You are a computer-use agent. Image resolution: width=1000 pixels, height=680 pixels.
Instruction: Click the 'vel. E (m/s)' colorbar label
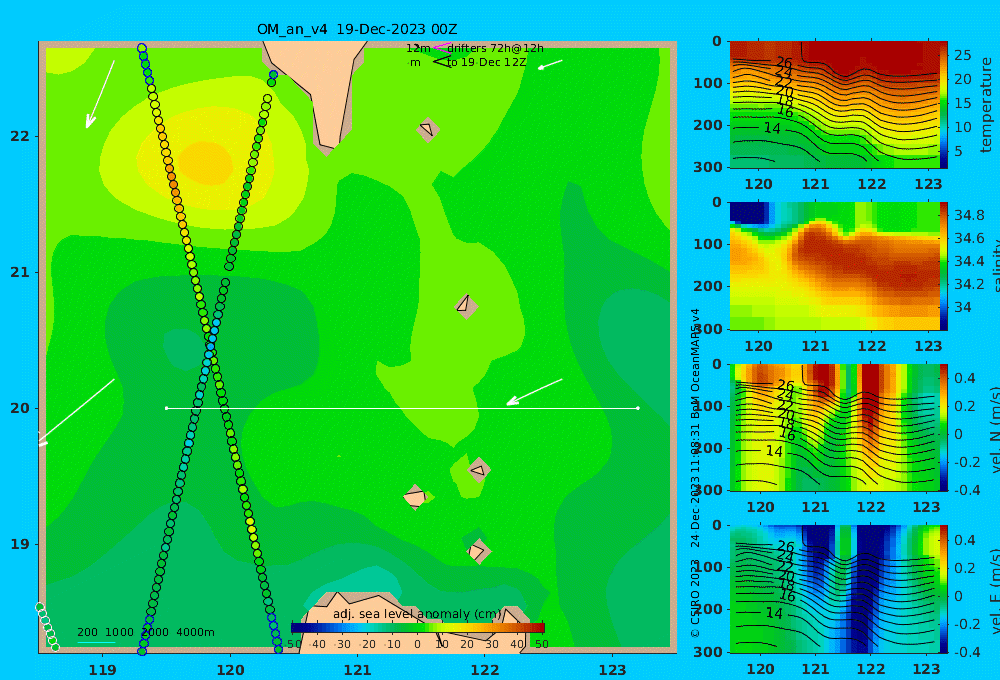pyautogui.click(x=995, y=591)
